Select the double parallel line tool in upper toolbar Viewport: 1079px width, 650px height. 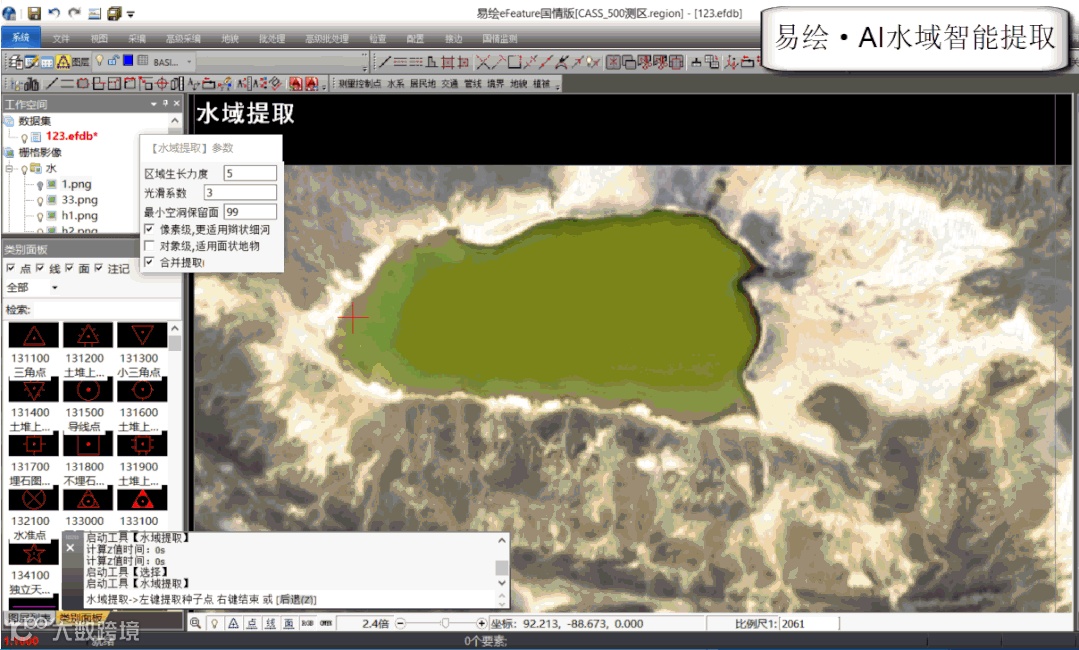point(400,63)
